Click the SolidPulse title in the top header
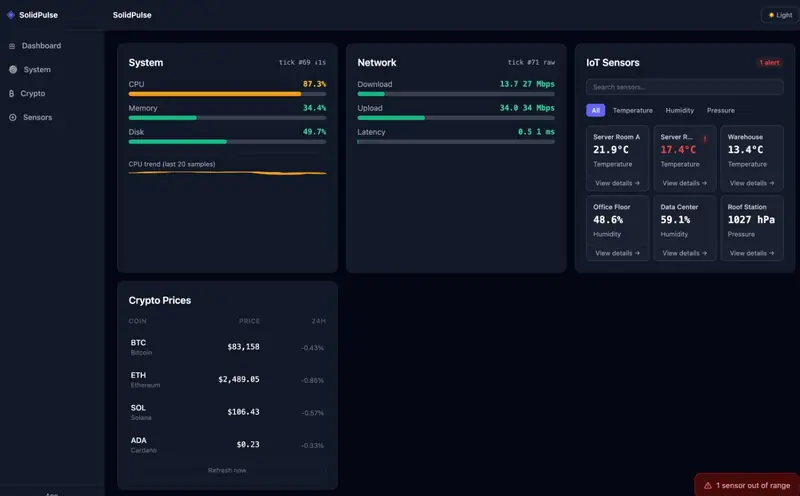This screenshot has width=800, height=496. click(x=132, y=15)
